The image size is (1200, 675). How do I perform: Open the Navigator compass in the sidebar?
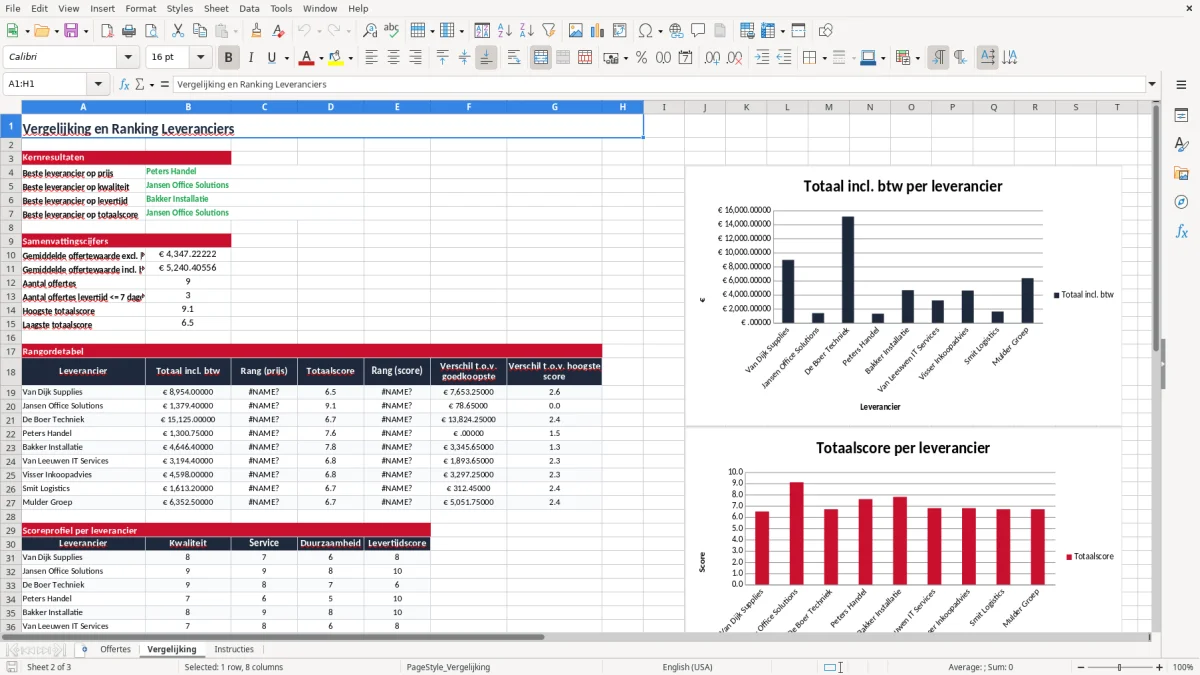[1181, 202]
